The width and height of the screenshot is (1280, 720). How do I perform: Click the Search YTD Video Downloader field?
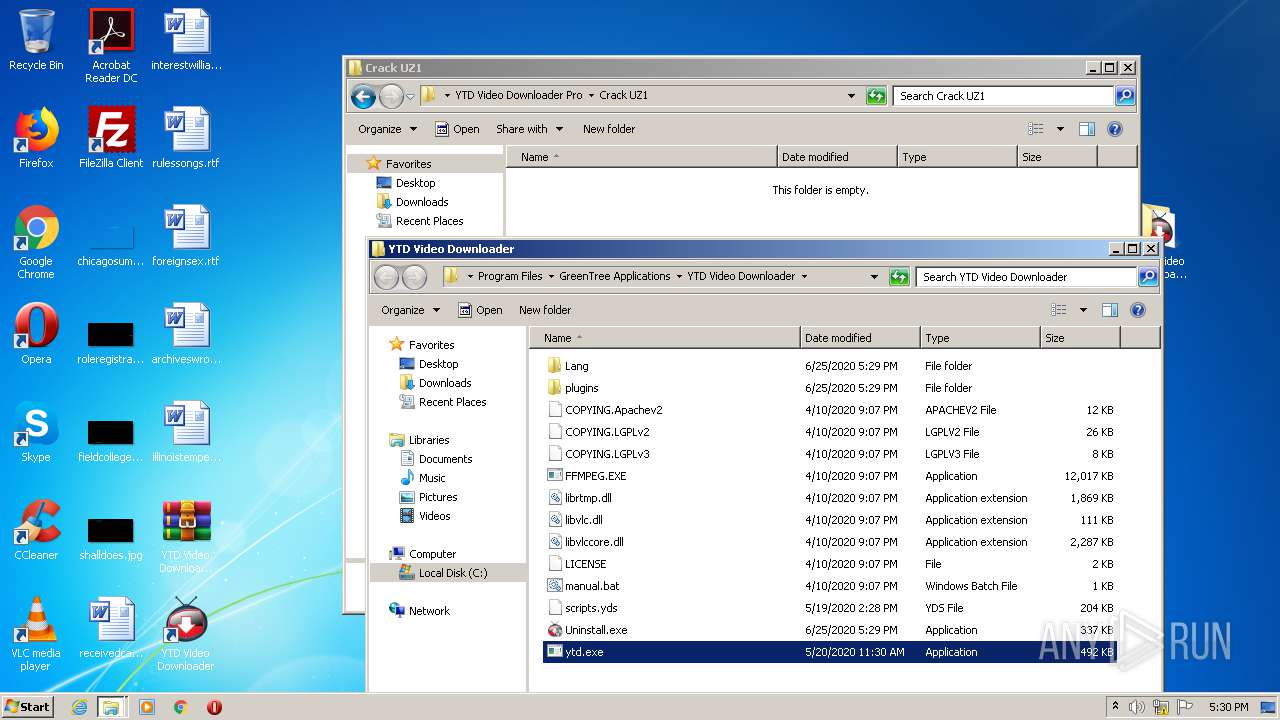1026,277
